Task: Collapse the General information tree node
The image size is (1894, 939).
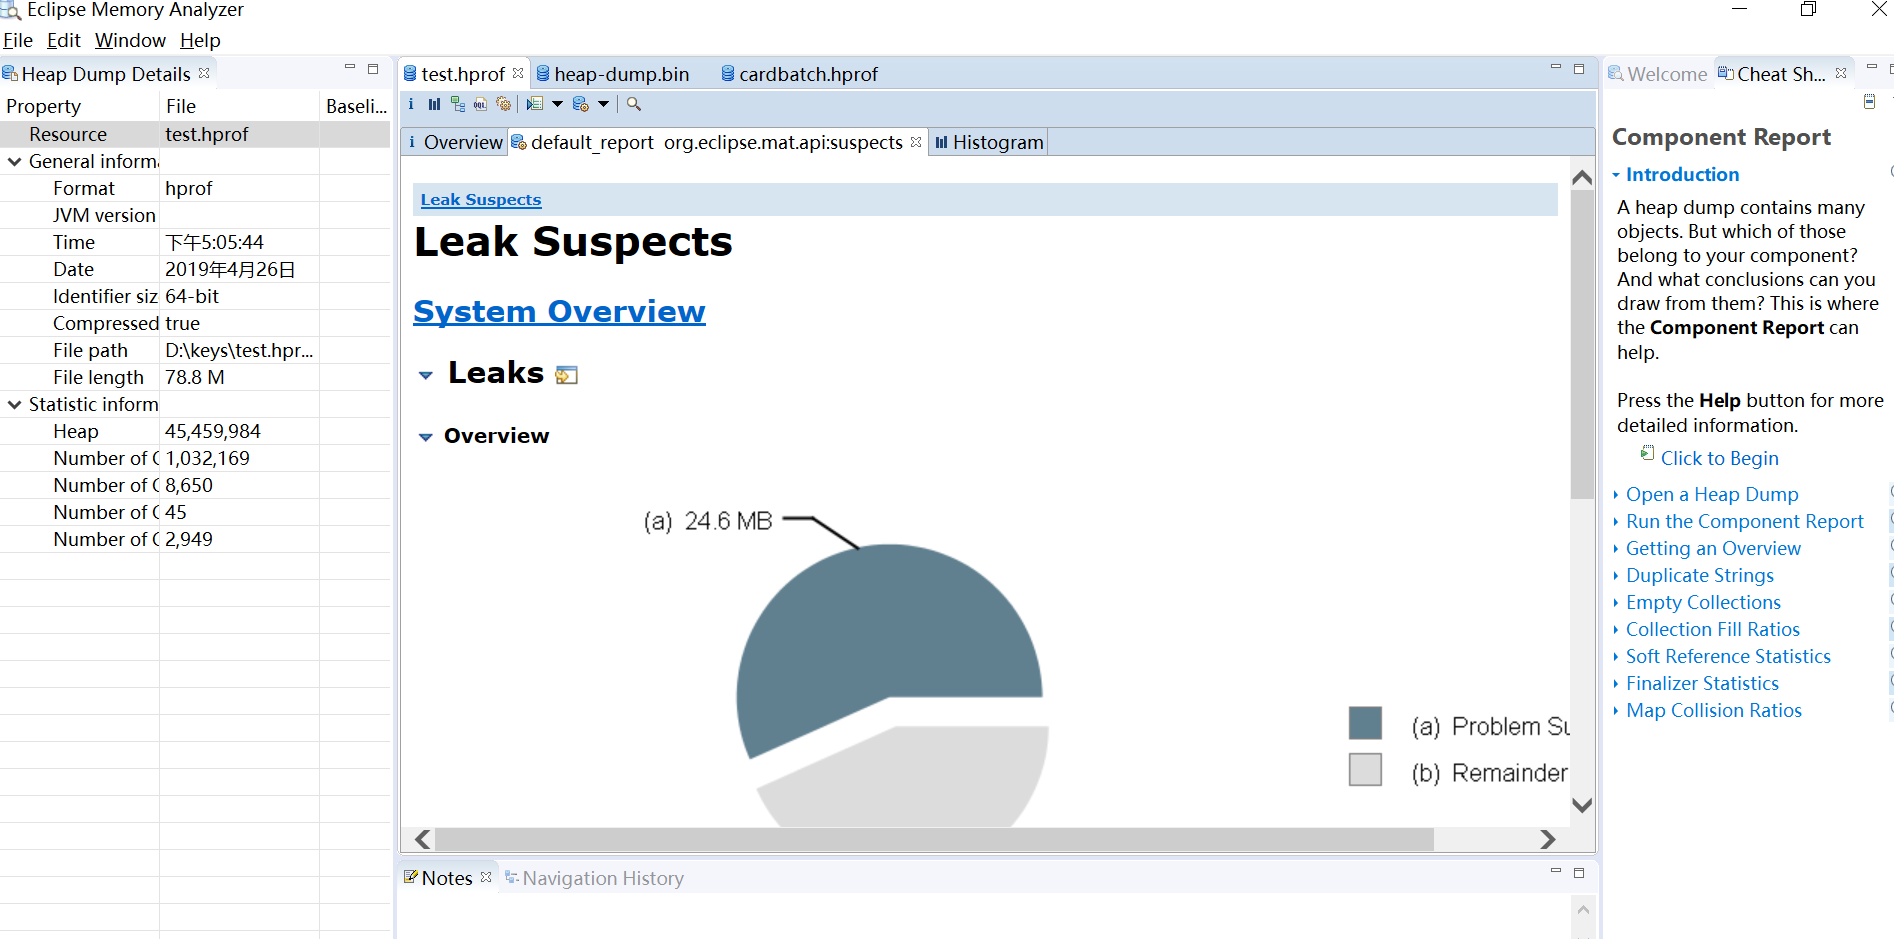Action: (x=15, y=161)
